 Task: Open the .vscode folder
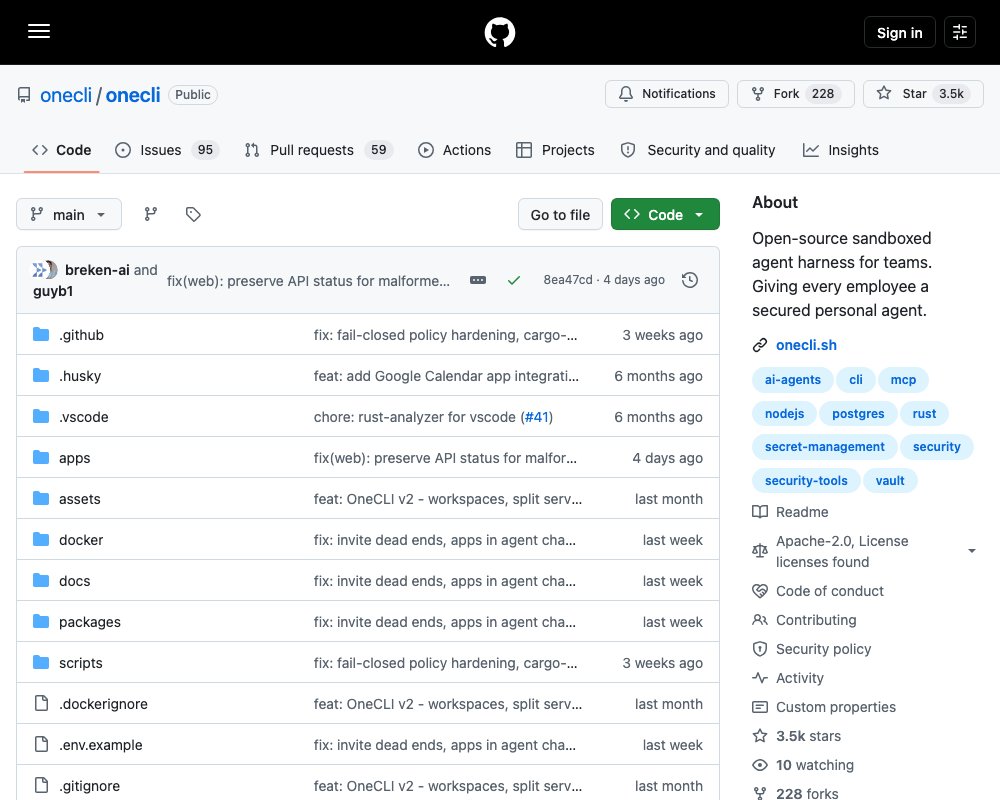(84, 417)
